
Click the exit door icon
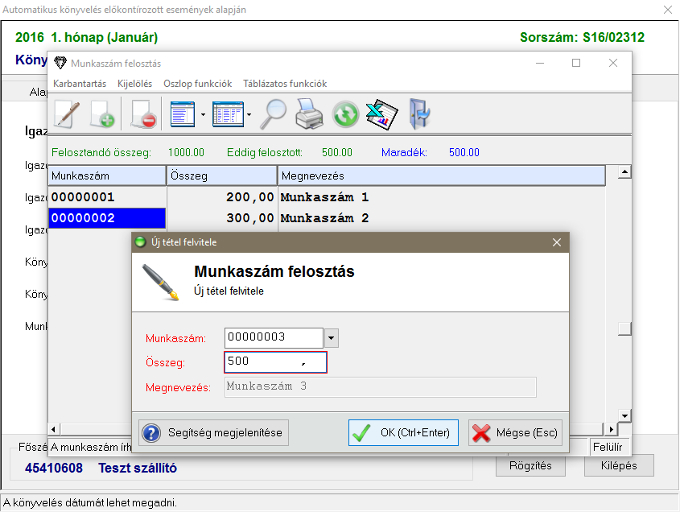click(419, 115)
